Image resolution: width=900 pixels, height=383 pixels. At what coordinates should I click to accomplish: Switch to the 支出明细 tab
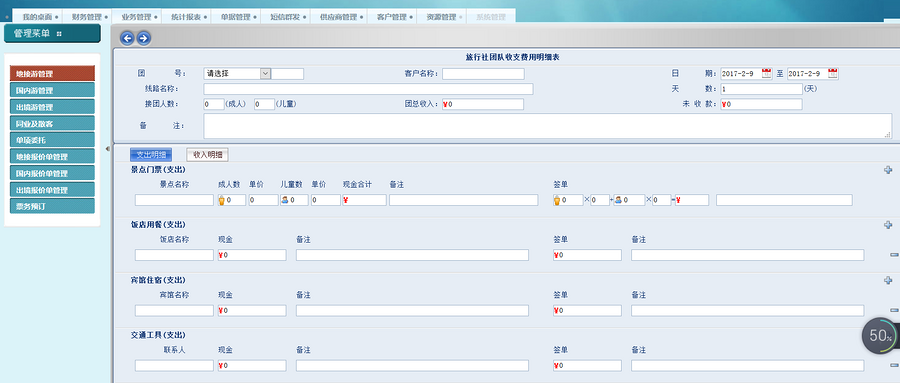151,154
